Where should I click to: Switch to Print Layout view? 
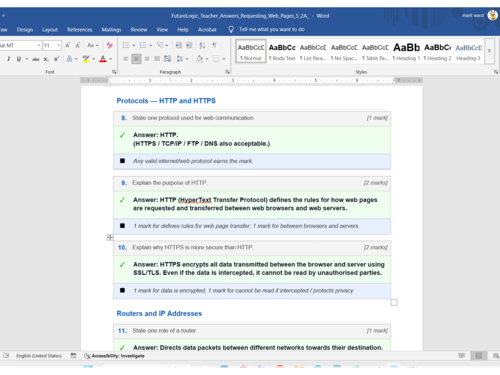[479, 356]
